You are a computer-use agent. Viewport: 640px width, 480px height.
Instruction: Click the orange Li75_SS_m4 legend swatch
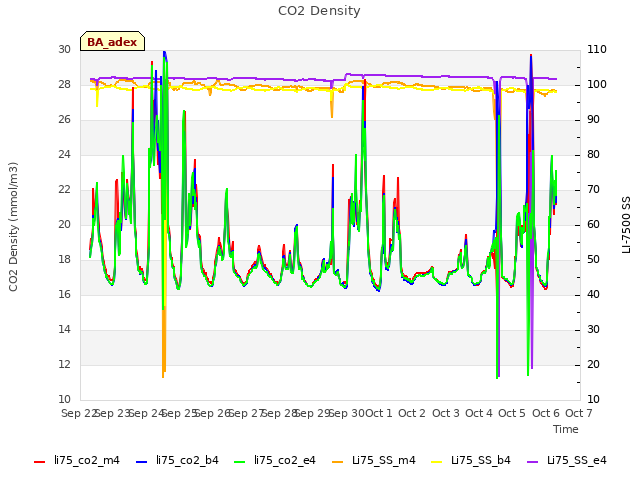[338, 462]
